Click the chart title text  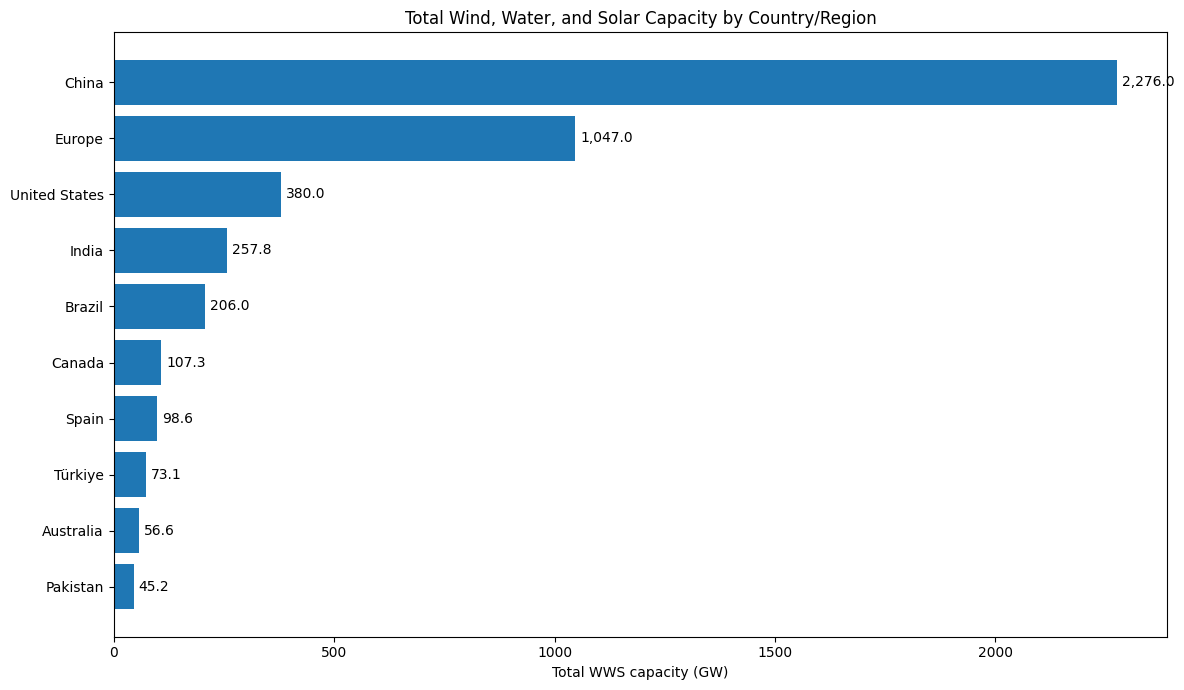(x=640, y=18)
